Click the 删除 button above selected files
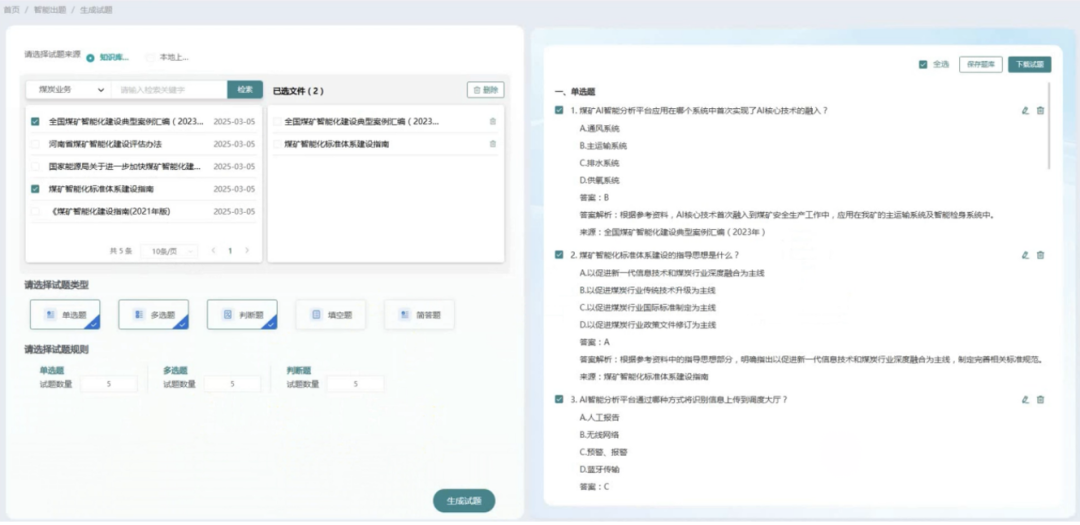This screenshot has height=525, width=1080. [x=486, y=90]
